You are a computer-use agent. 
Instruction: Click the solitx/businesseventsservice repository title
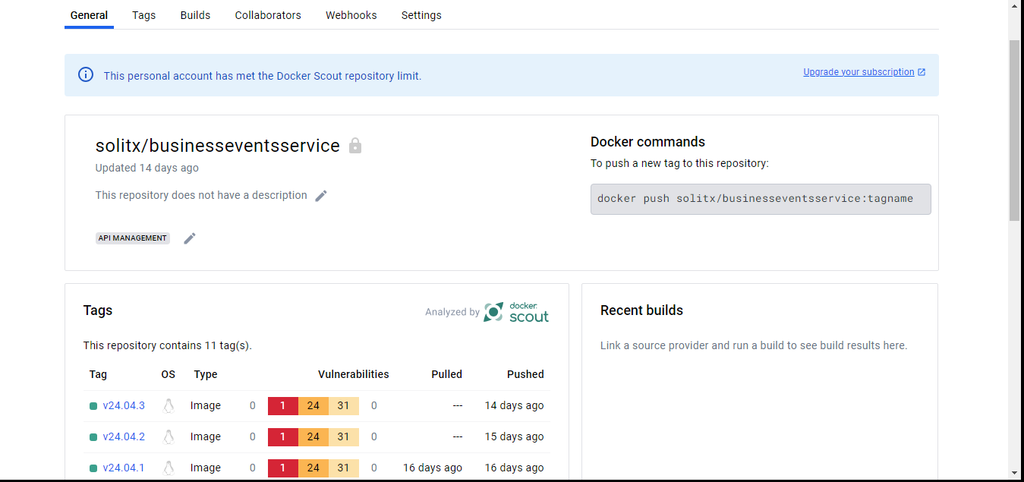pos(217,145)
